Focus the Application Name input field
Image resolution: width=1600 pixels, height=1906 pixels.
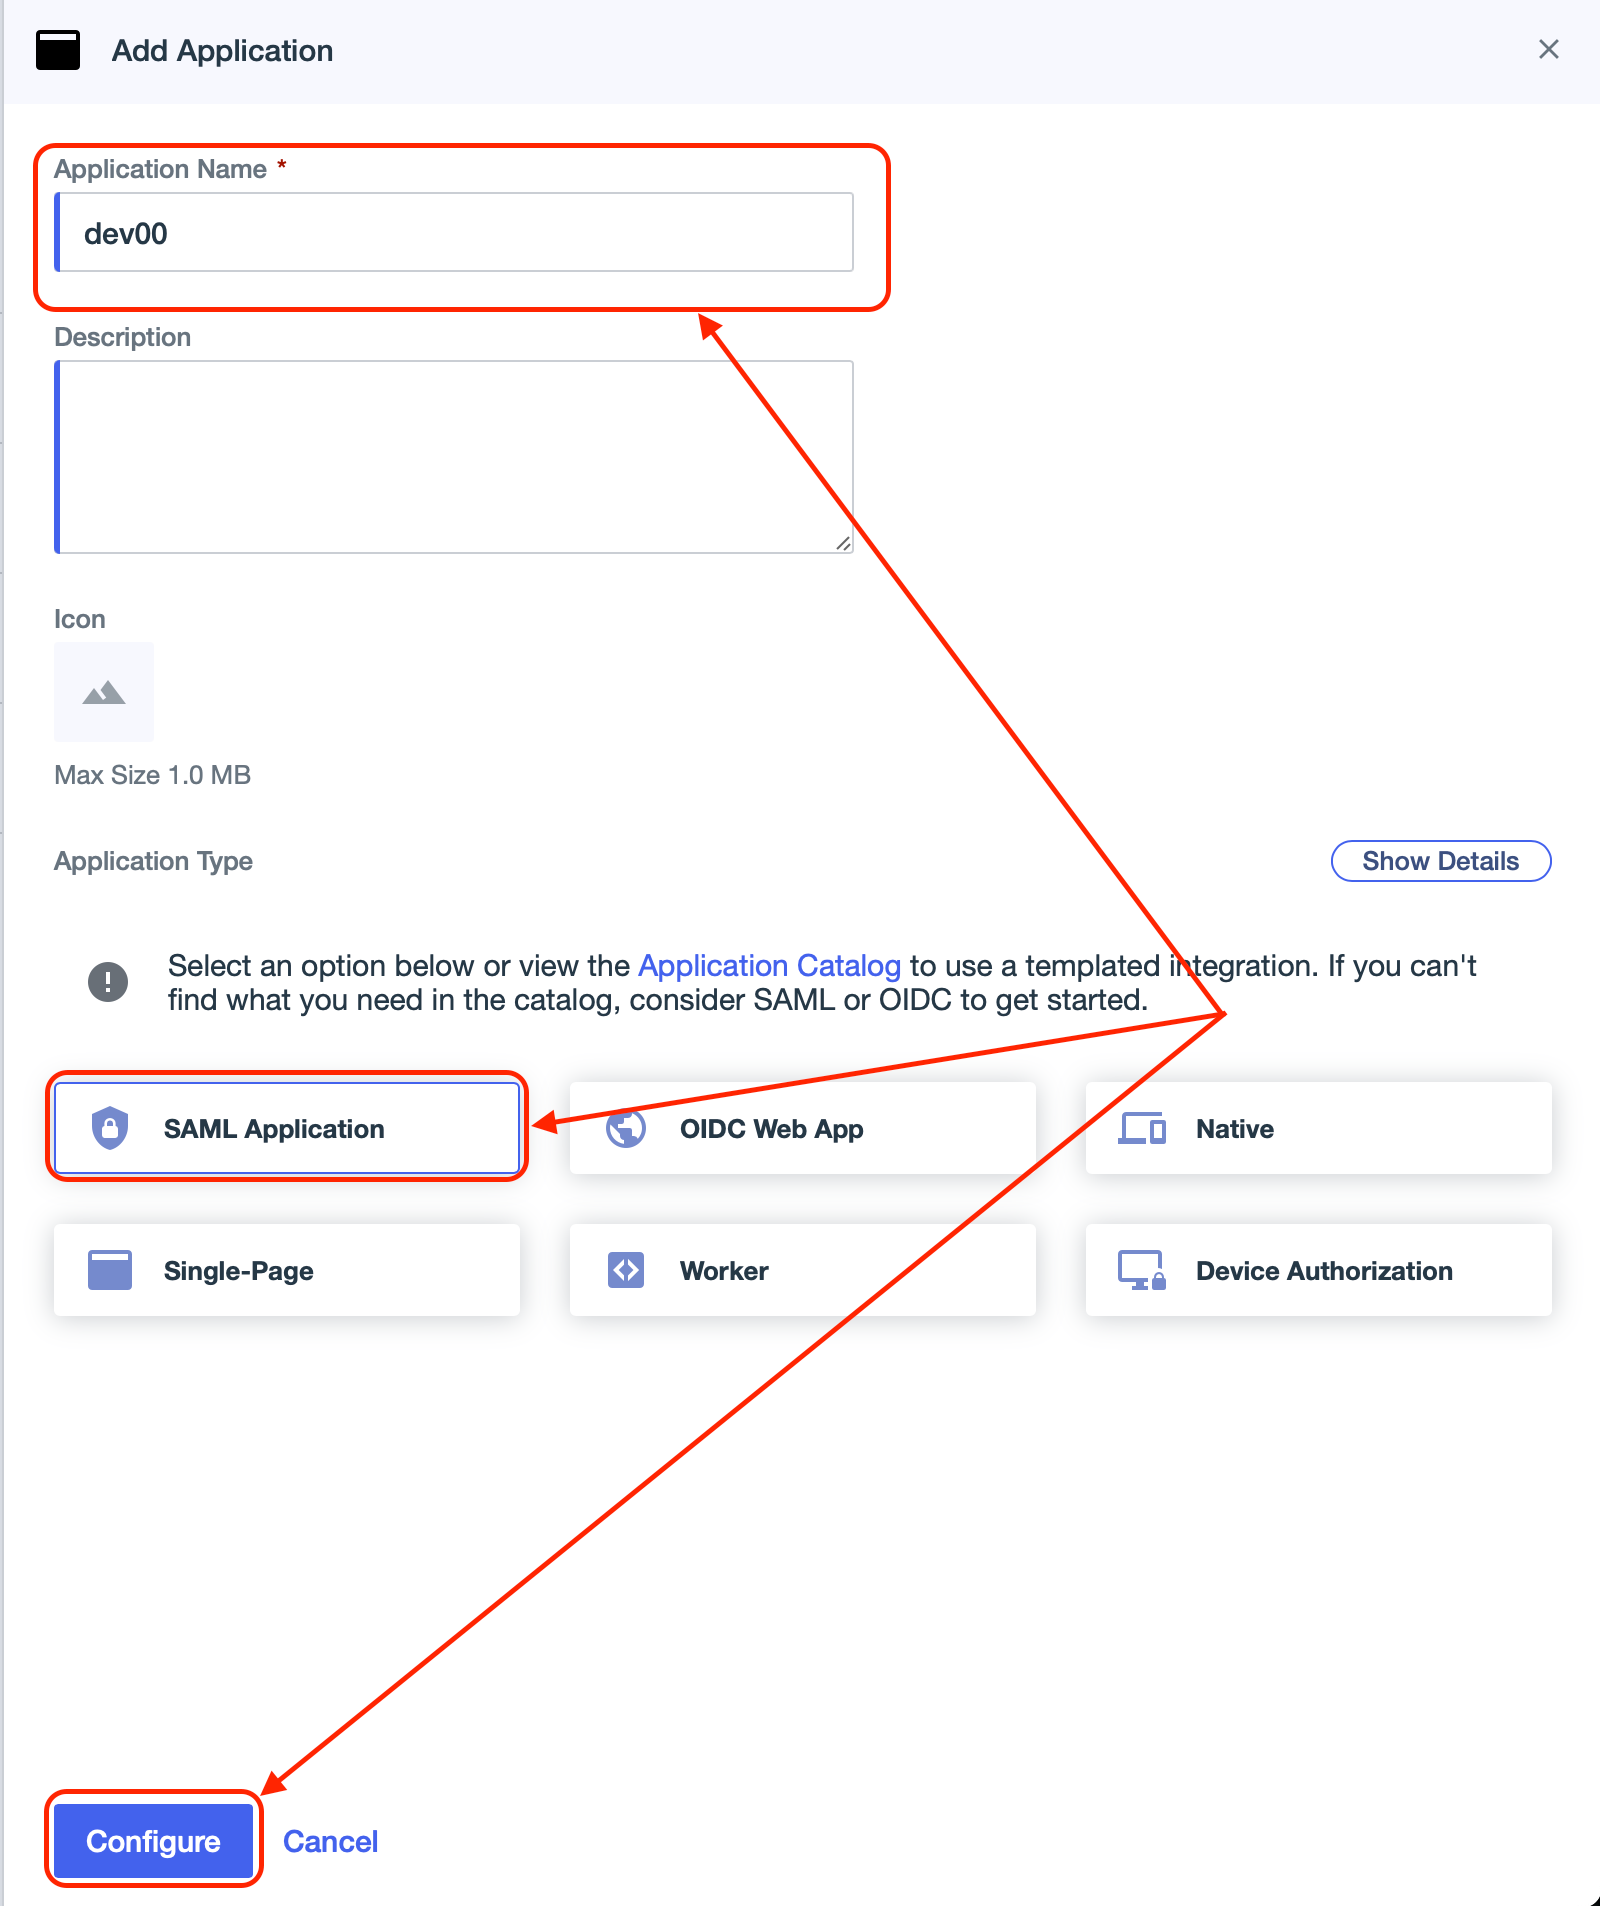pos(454,233)
